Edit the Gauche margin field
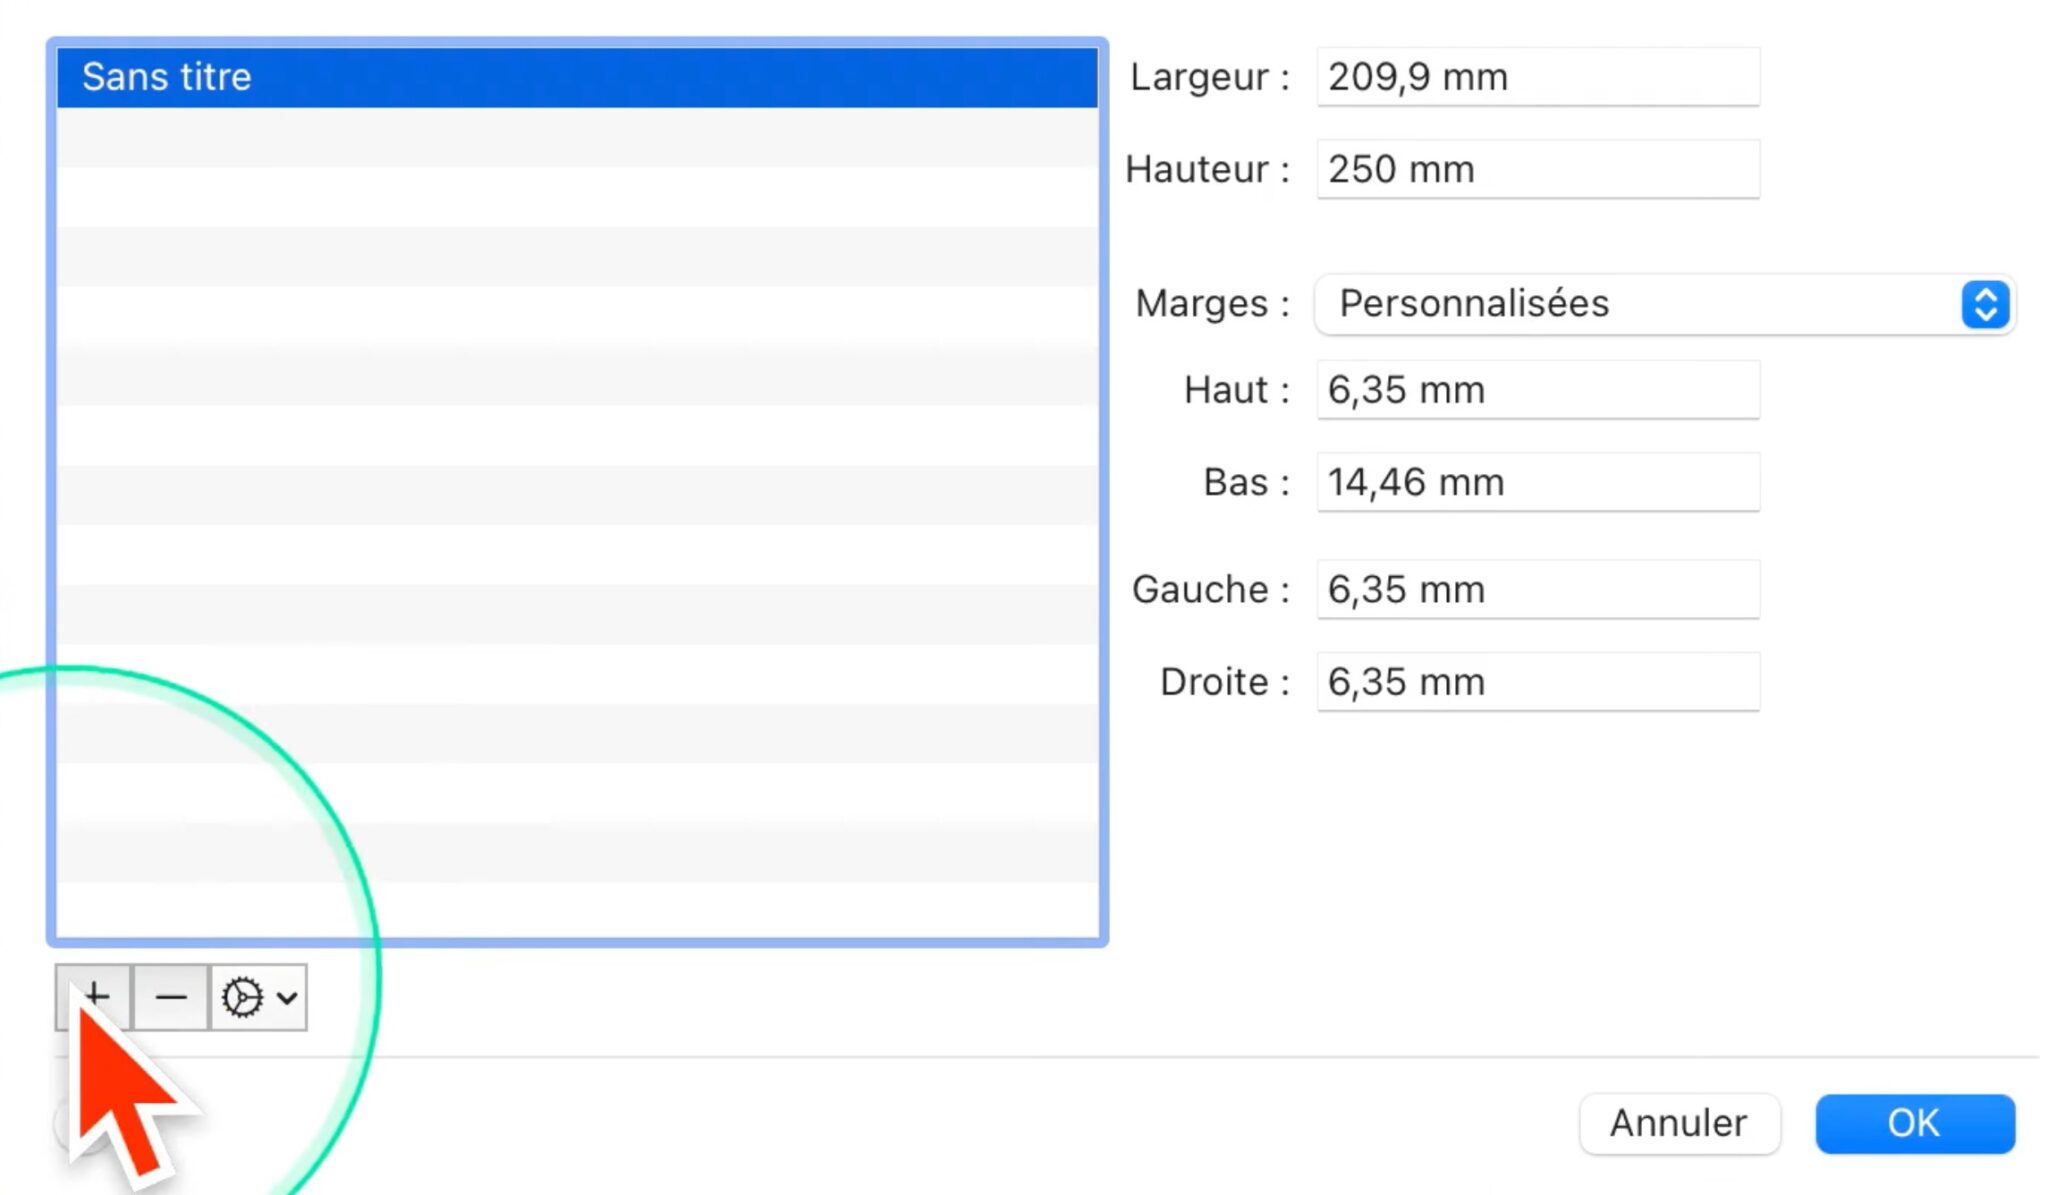The image size is (2048, 1195). click(x=1538, y=589)
